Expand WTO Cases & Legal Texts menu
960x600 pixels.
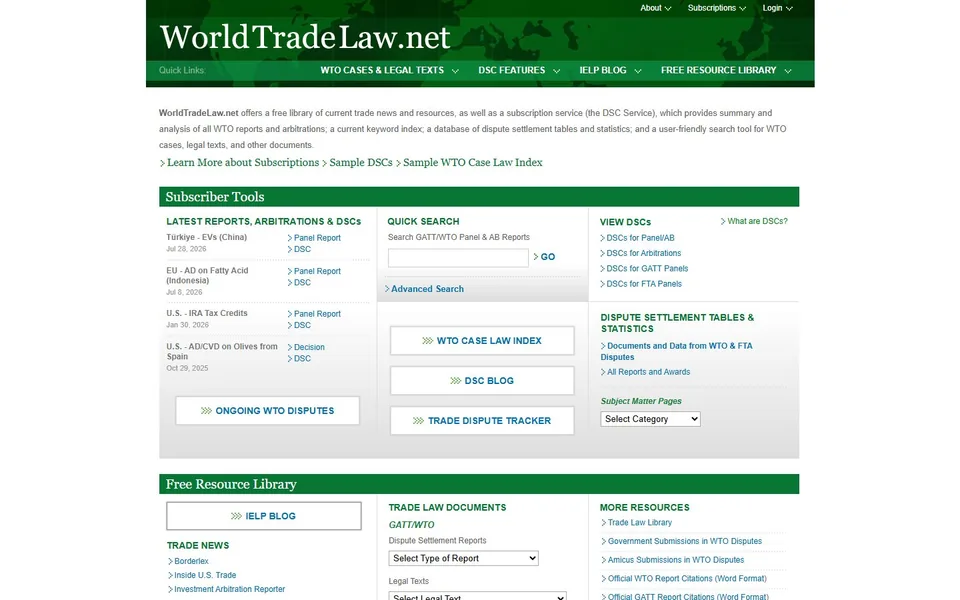click(389, 70)
